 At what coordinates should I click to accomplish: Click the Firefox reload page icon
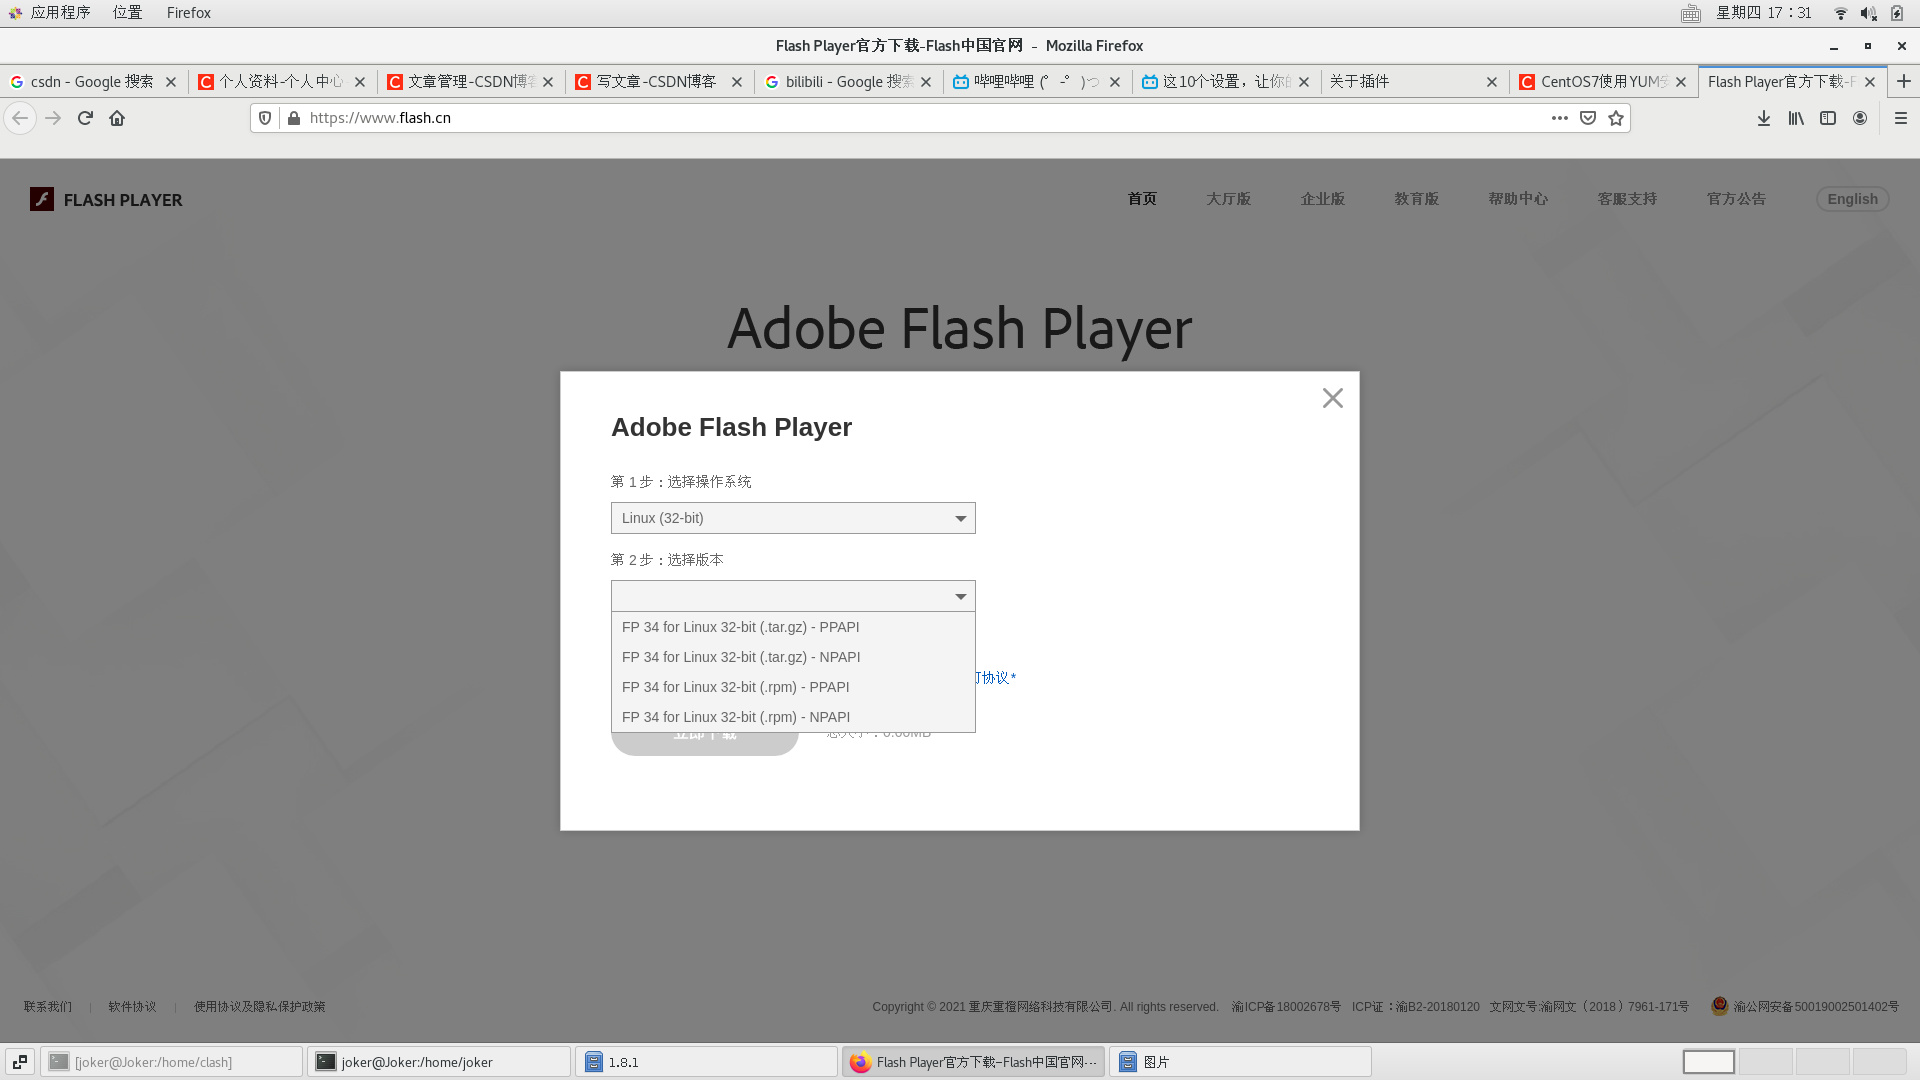85,118
